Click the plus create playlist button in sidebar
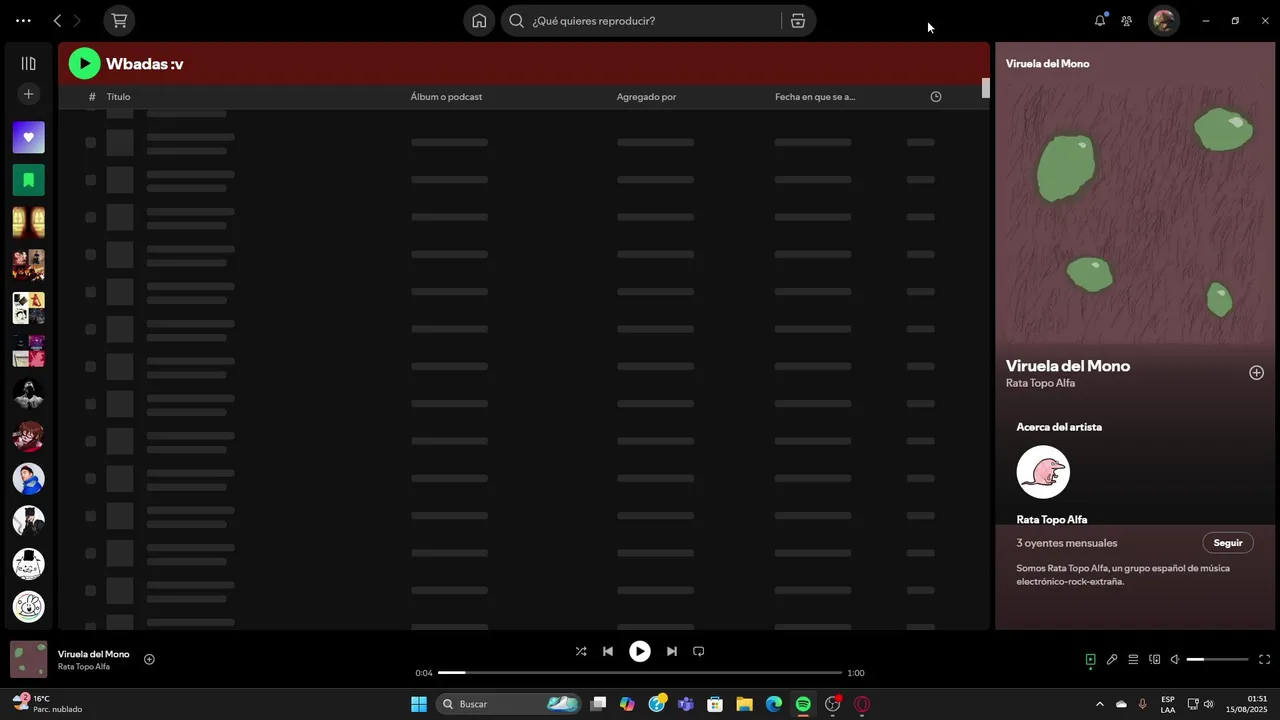This screenshot has width=1280, height=720. [28, 94]
